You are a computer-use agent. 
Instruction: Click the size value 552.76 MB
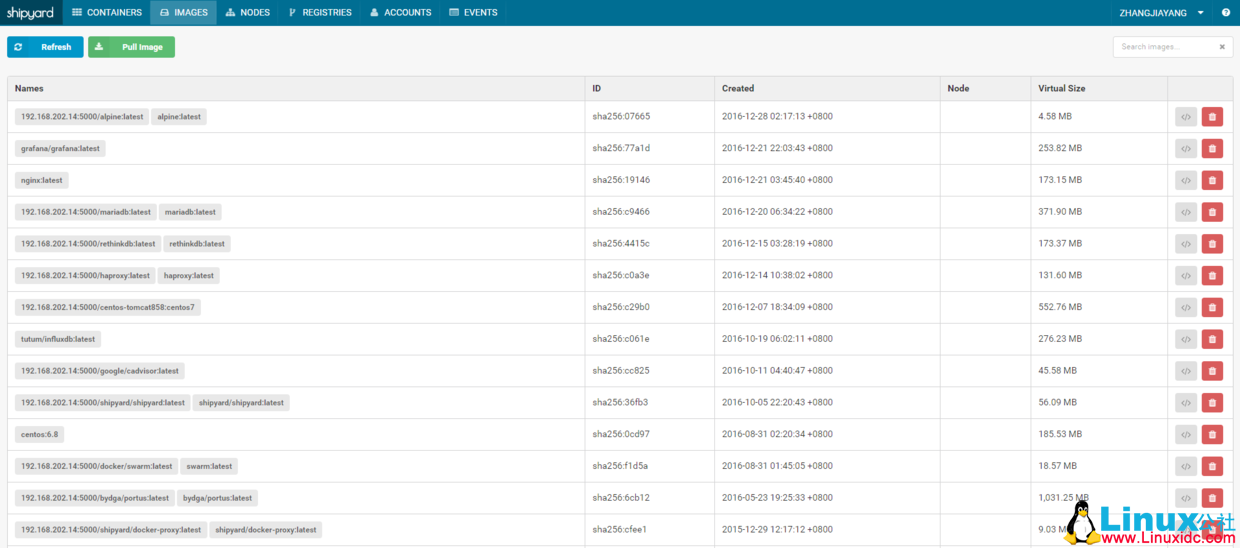[x=1060, y=307]
